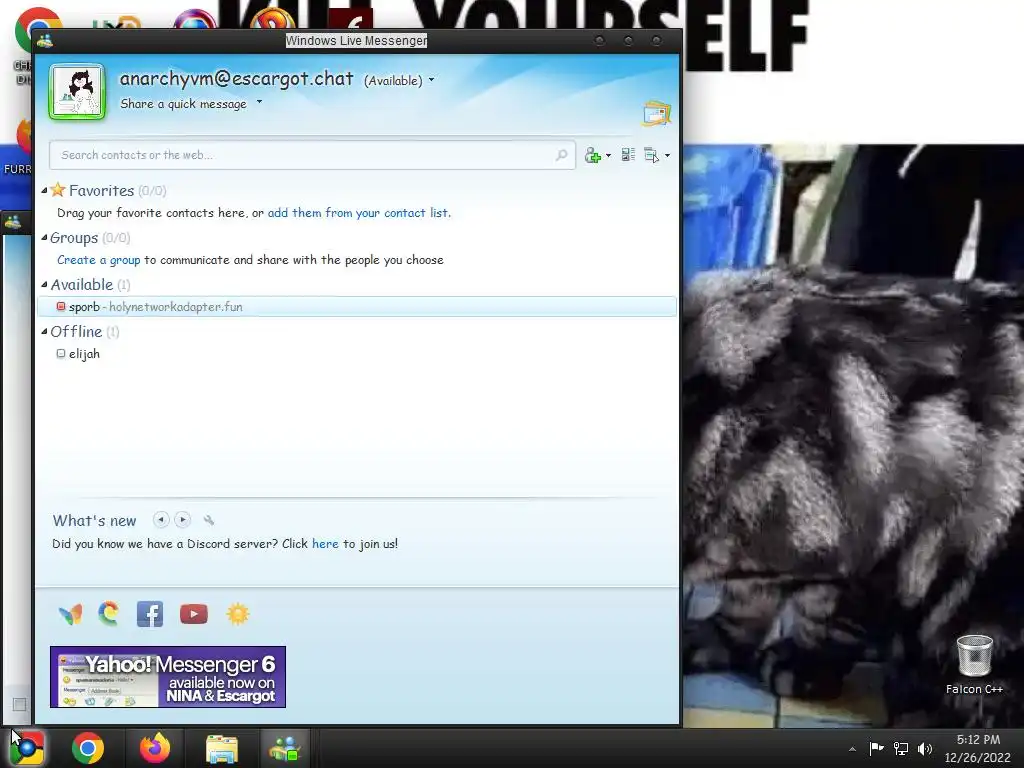Image resolution: width=1024 pixels, height=768 pixels.
Task: Click the Groups section header text
Action: [x=74, y=238]
